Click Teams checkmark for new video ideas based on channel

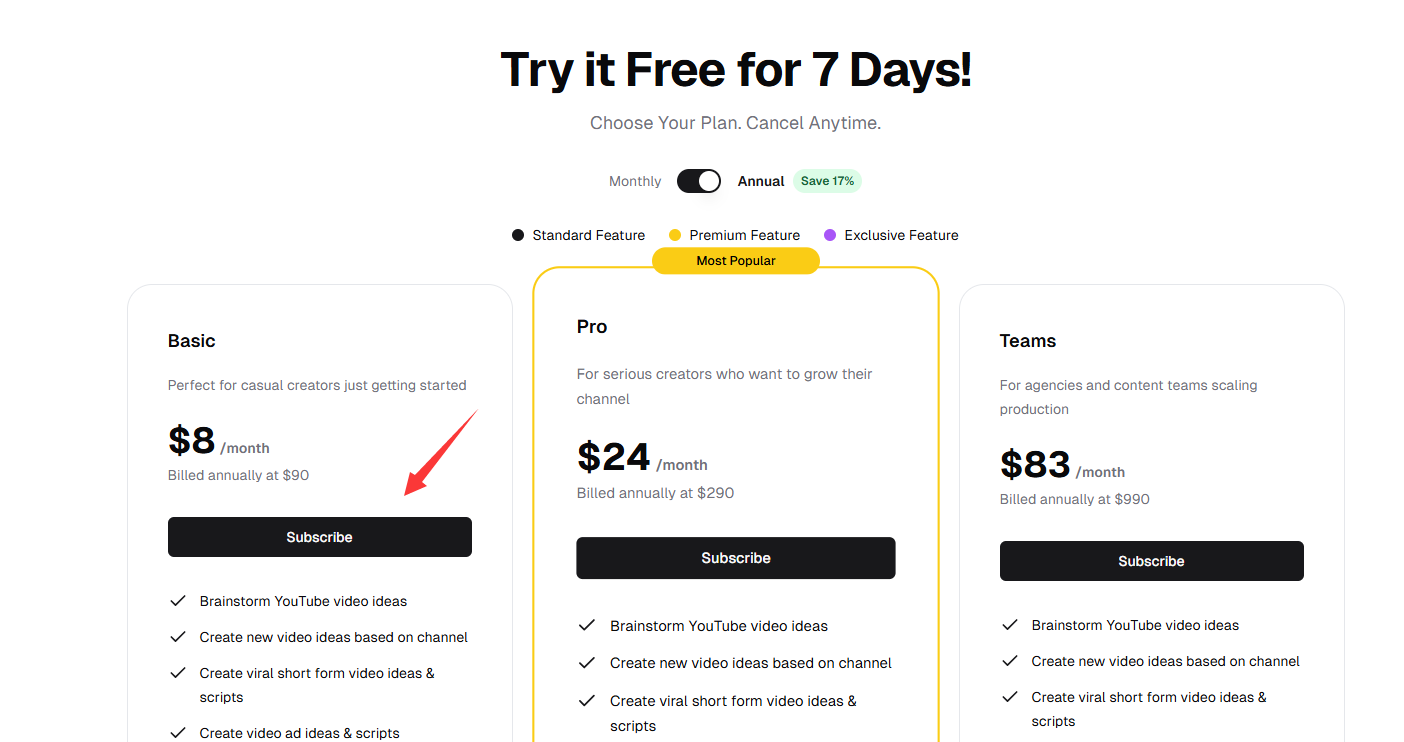click(1010, 661)
